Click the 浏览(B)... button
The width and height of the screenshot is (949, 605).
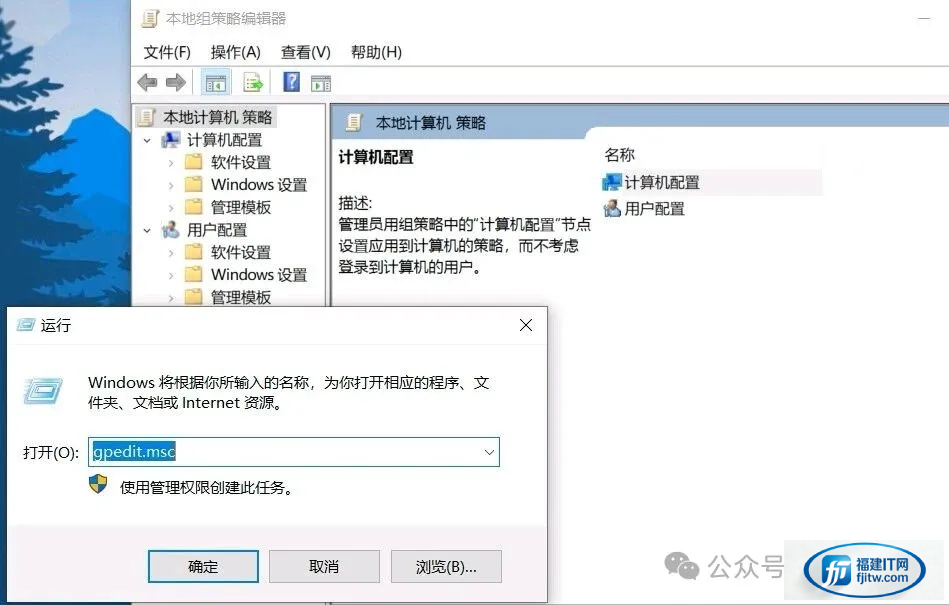446,566
